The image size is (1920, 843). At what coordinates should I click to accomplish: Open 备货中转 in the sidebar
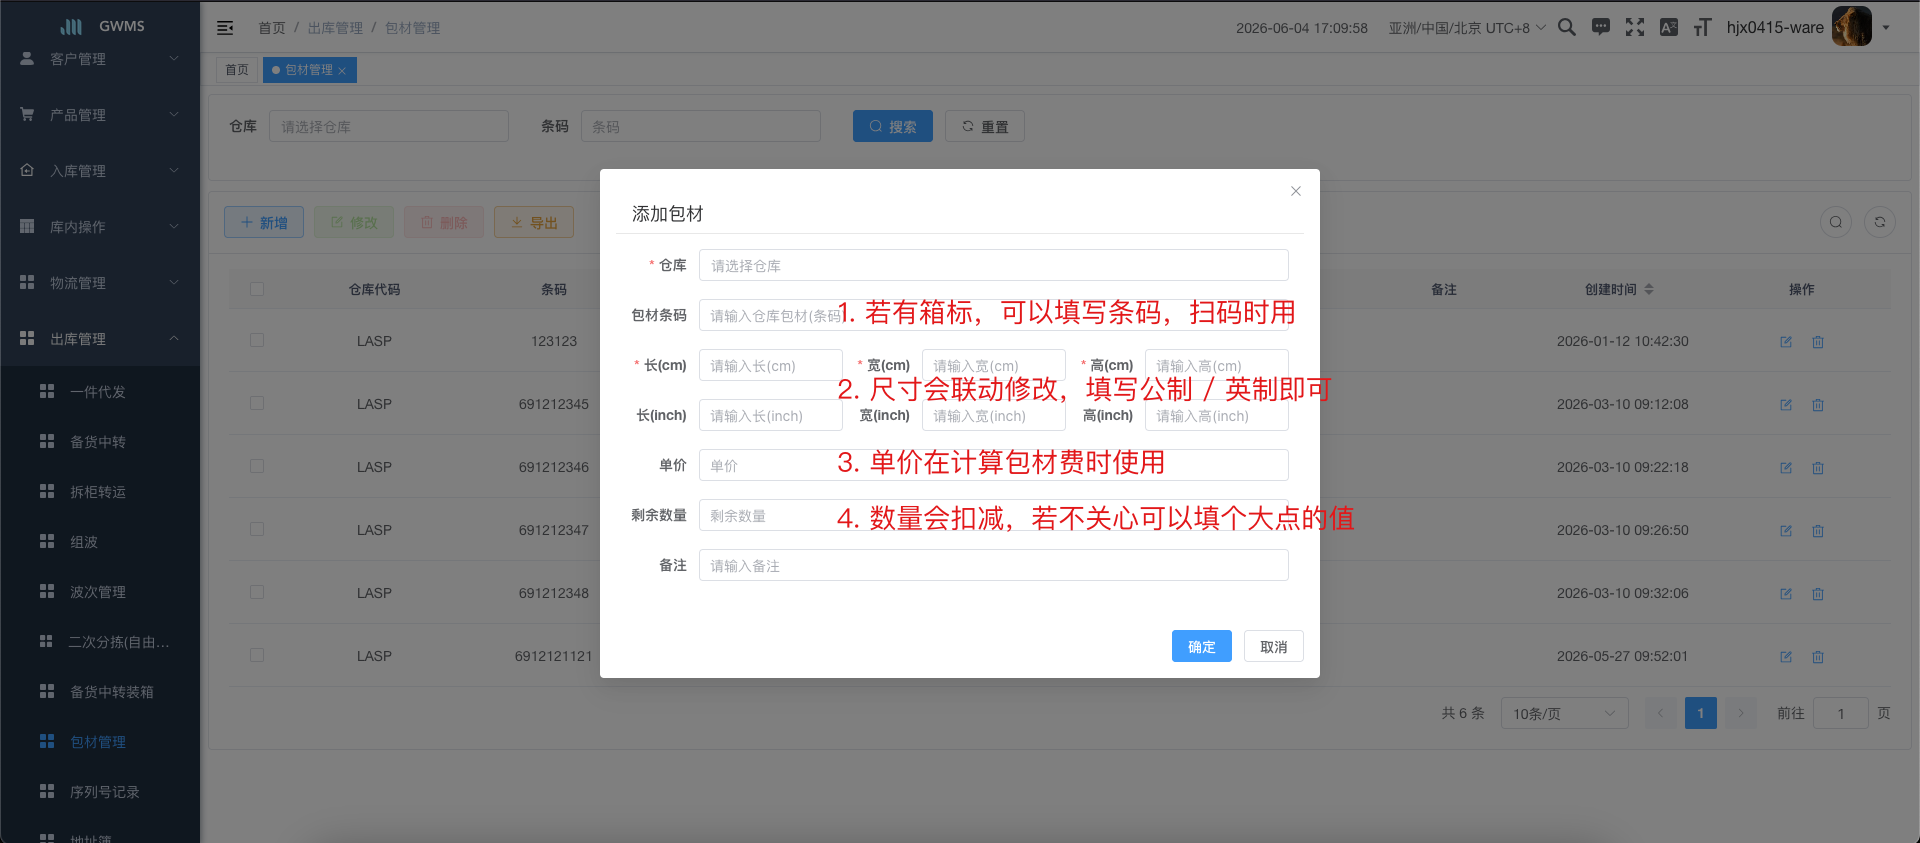click(100, 442)
